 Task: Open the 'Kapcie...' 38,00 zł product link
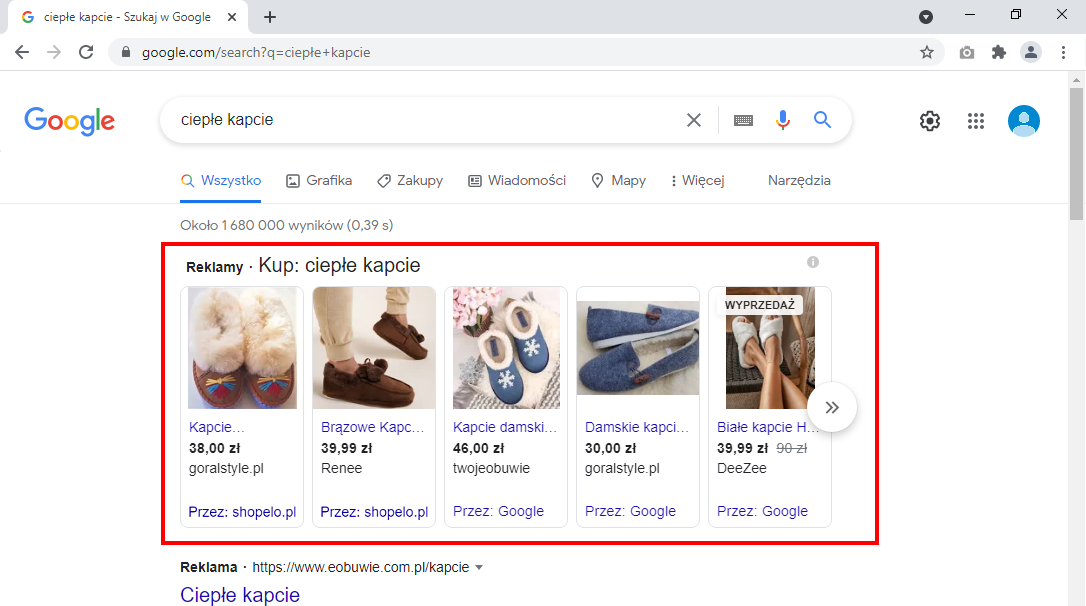coord(217,427)
